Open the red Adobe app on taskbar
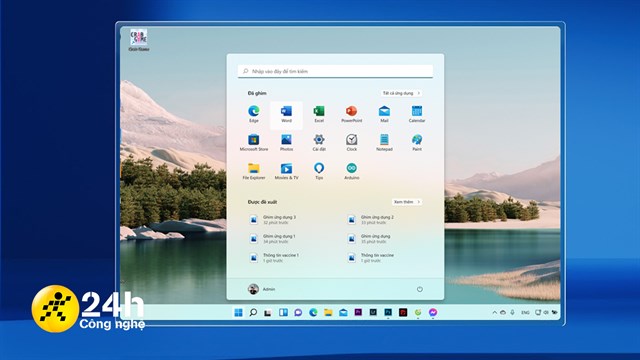The height and width of the screenshot is (360, 640). [x=403, y=313]
